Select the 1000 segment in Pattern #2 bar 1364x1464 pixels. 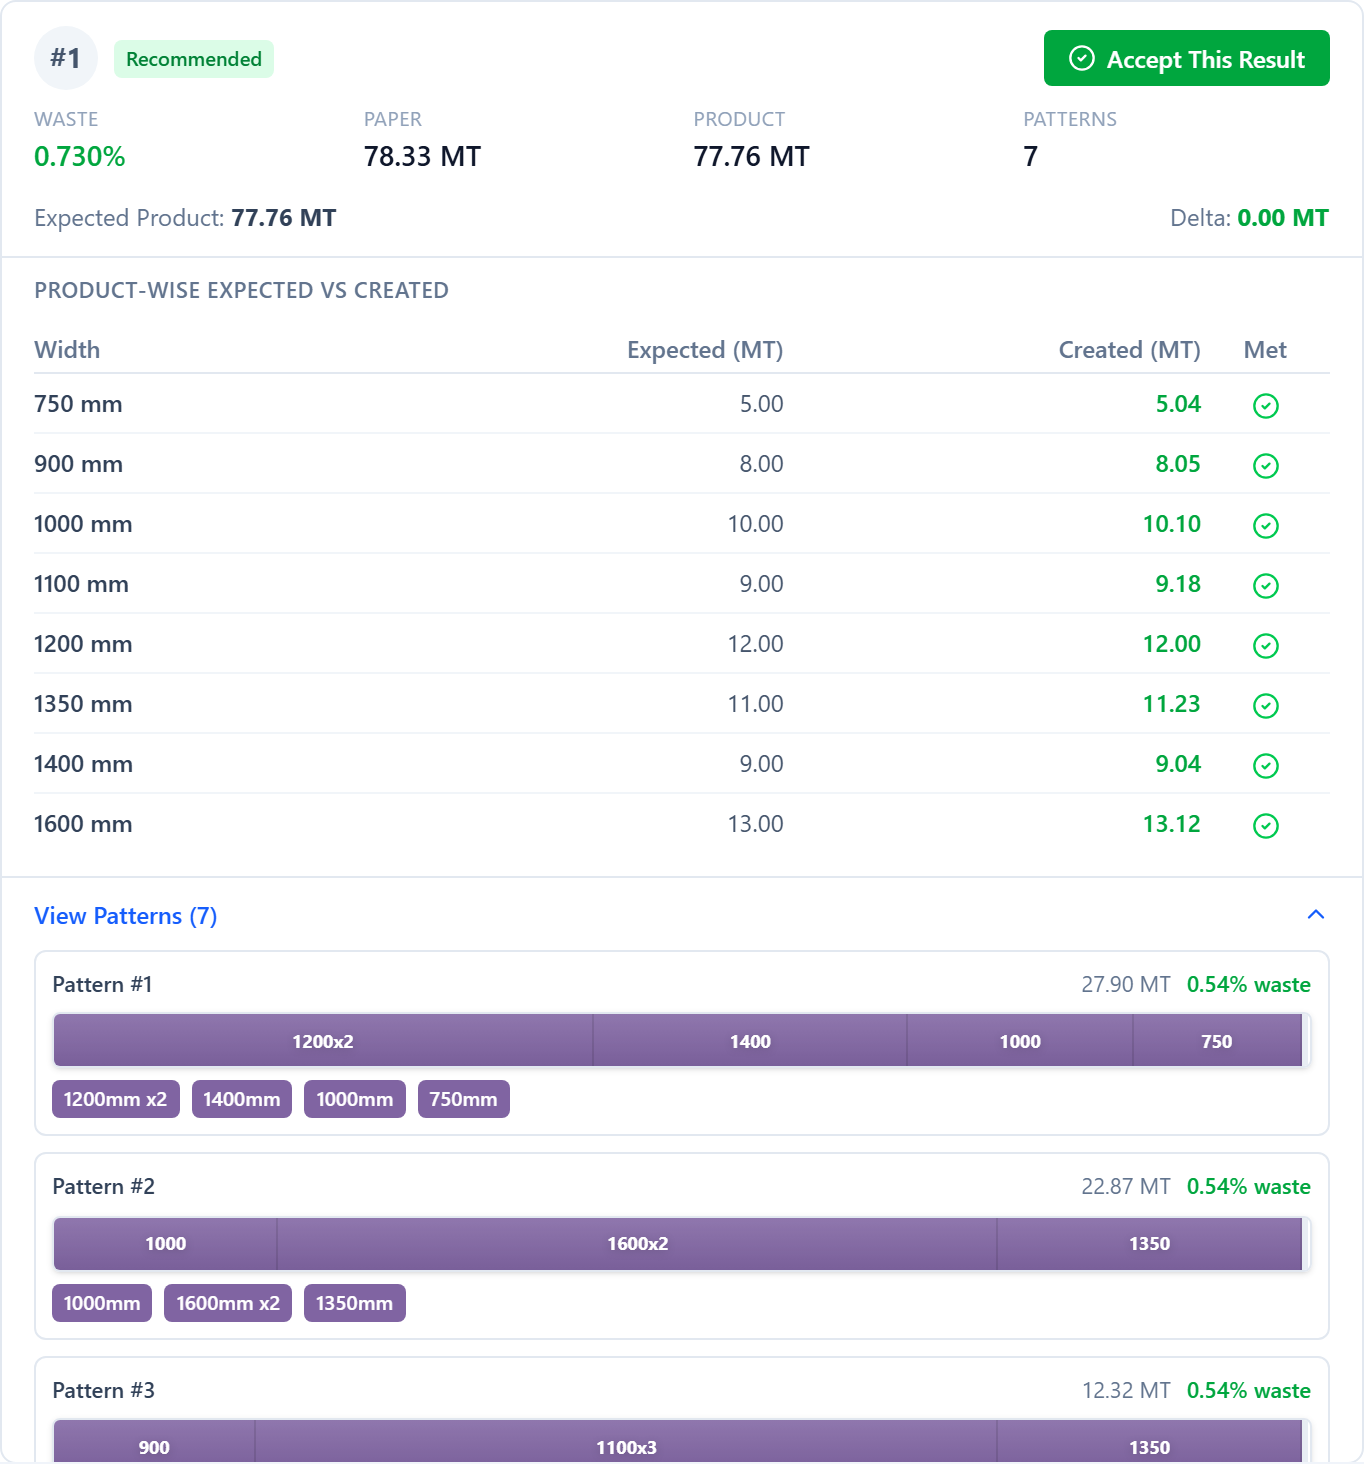tap(165, 1243)
